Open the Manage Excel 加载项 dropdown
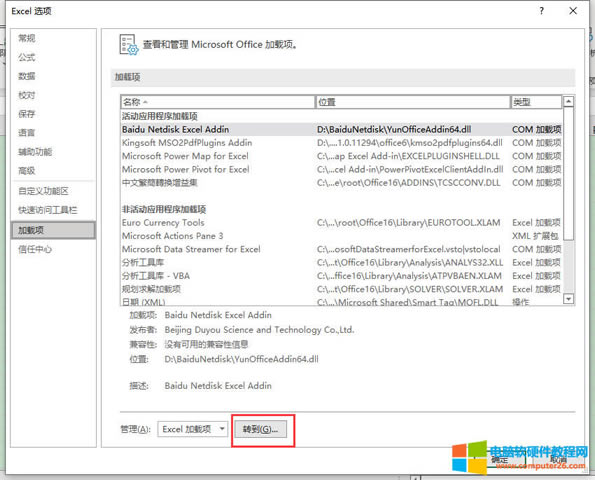This screenshot has height=480, width=595. pyautogui.click(x=193, y=429)
